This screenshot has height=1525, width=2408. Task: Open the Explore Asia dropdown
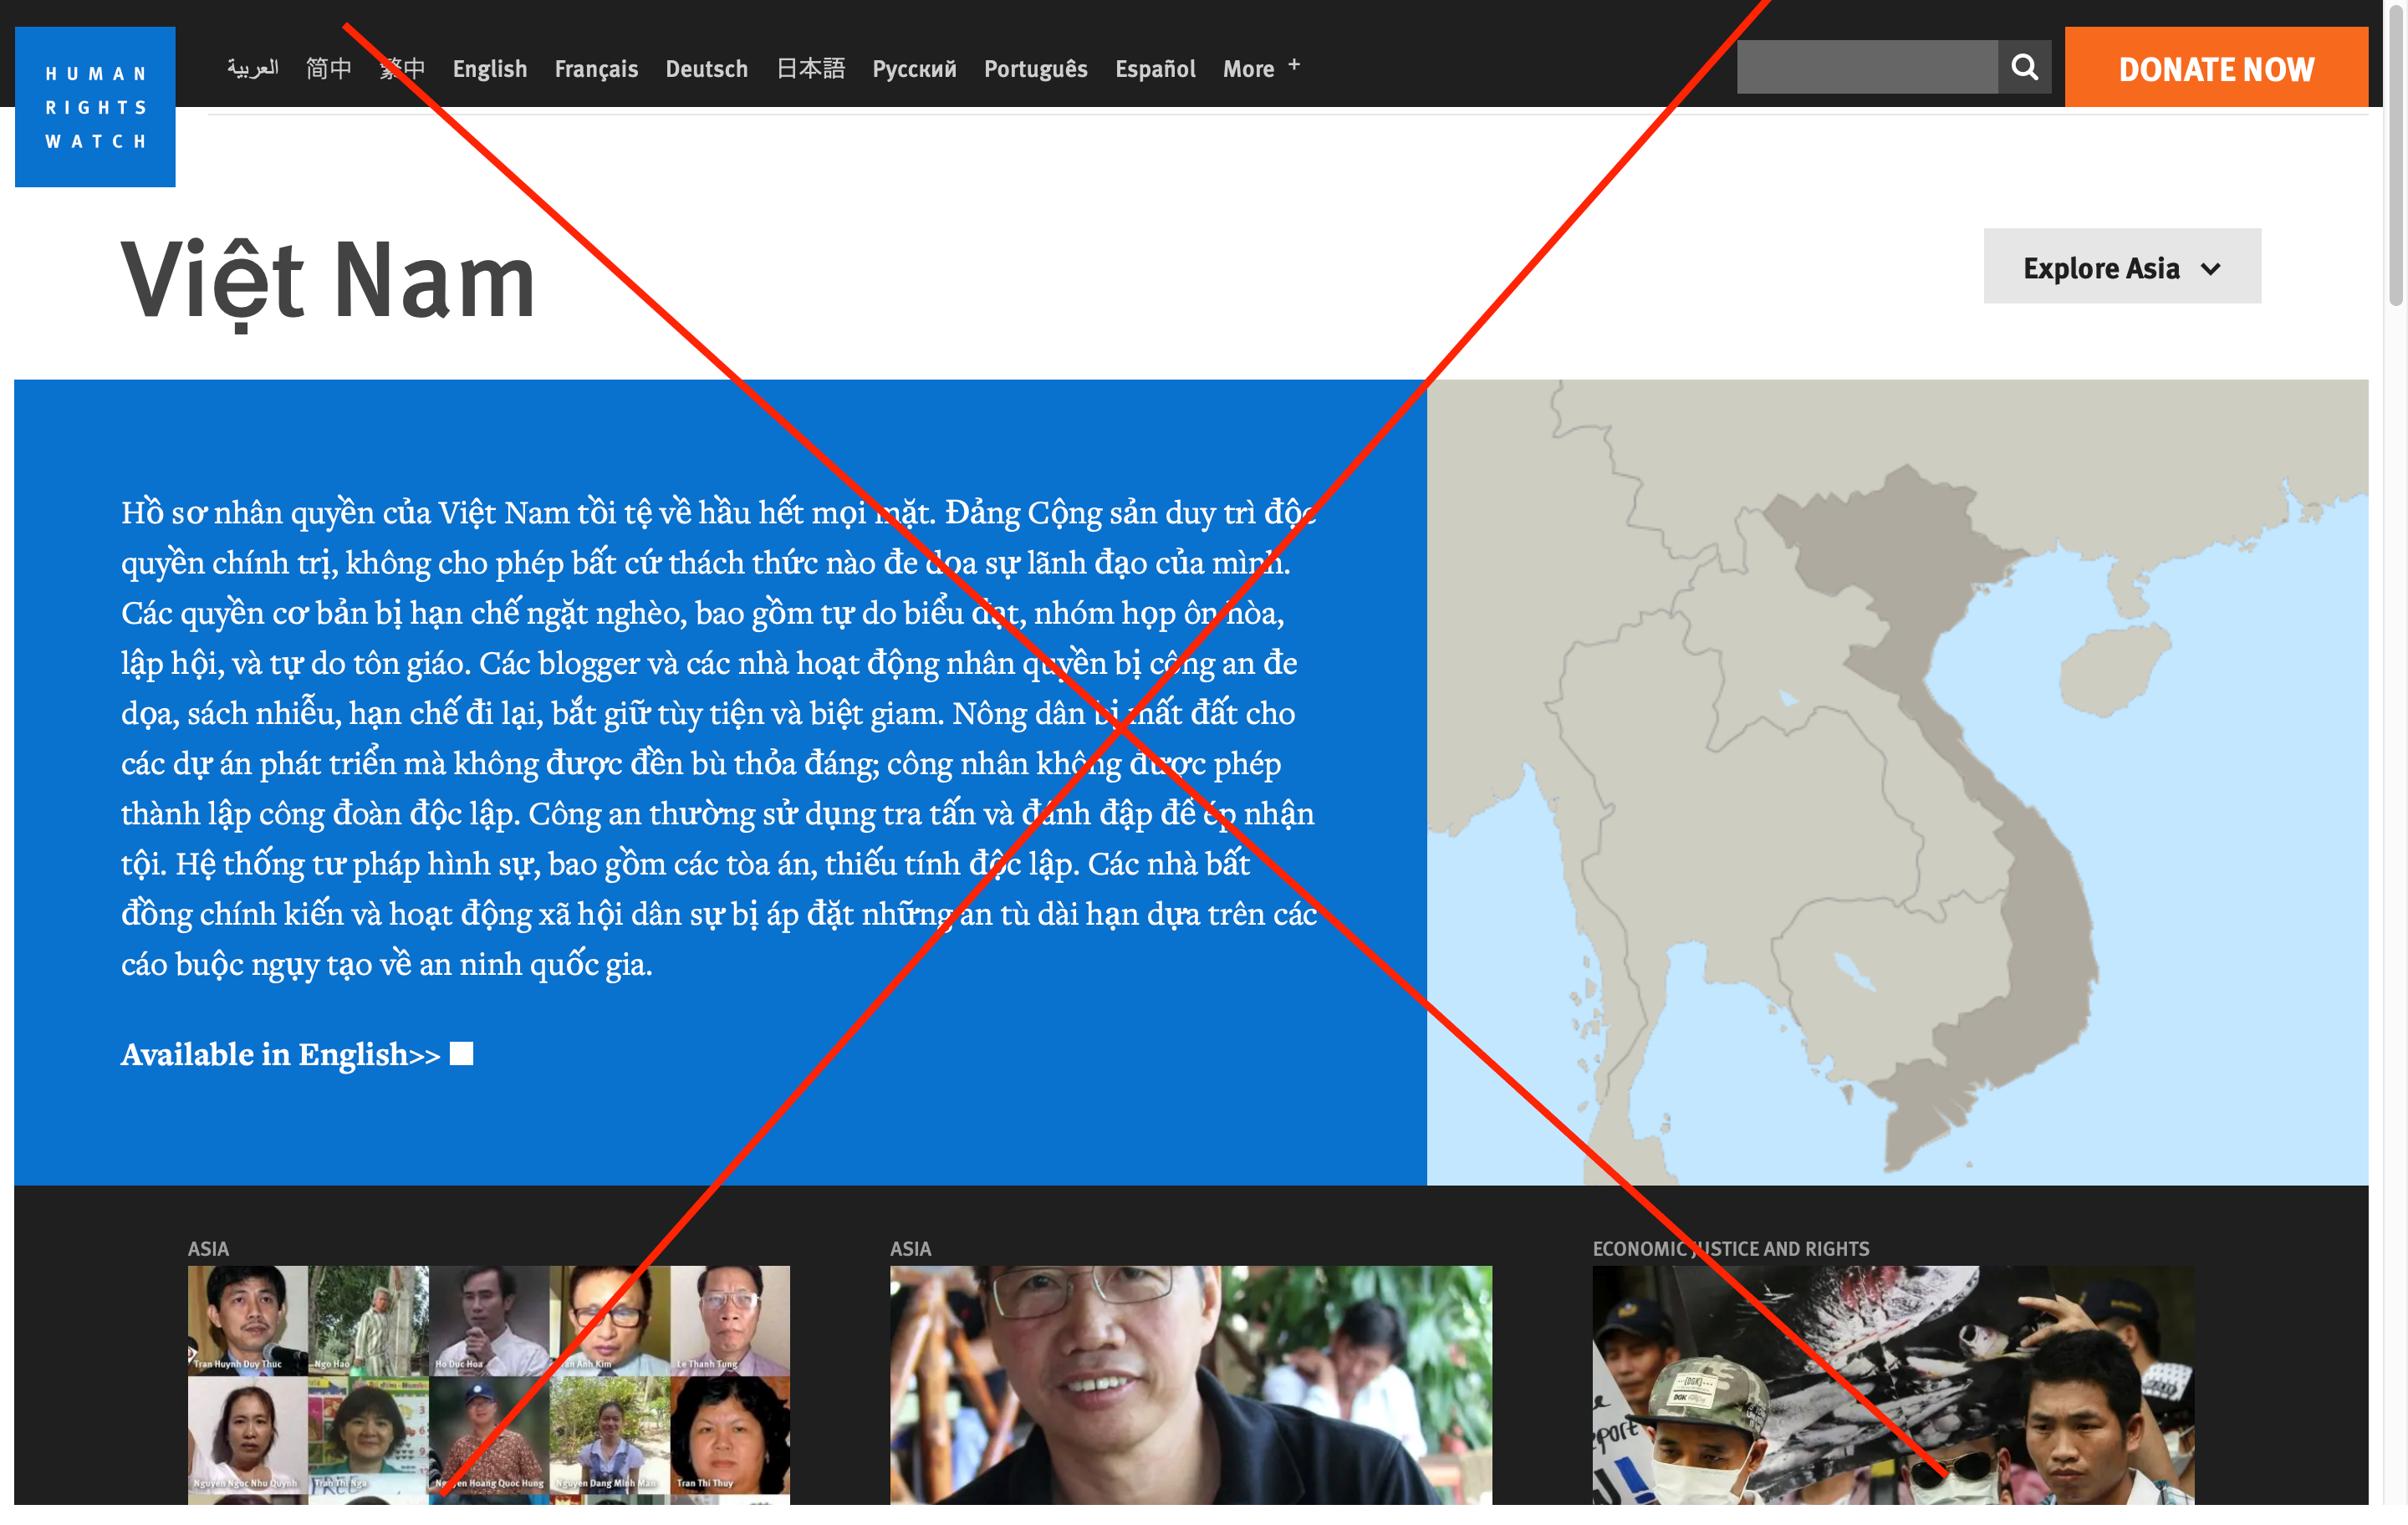click(2122, 266)
